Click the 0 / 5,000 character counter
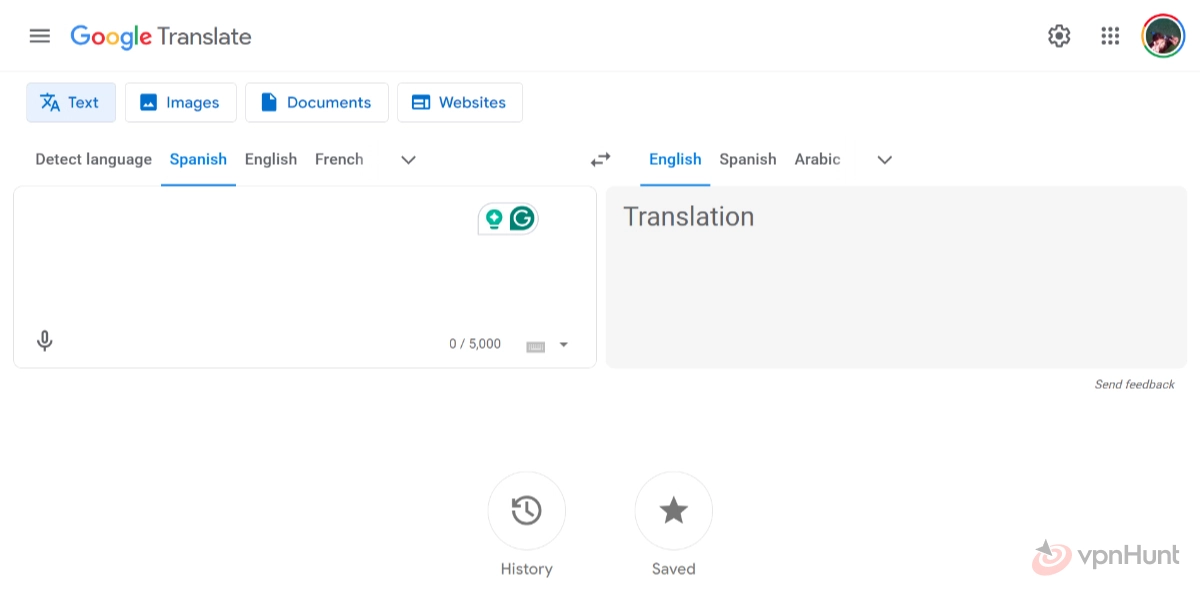The height and width of the screenshot is (598, 1200). tap(475, 344)
